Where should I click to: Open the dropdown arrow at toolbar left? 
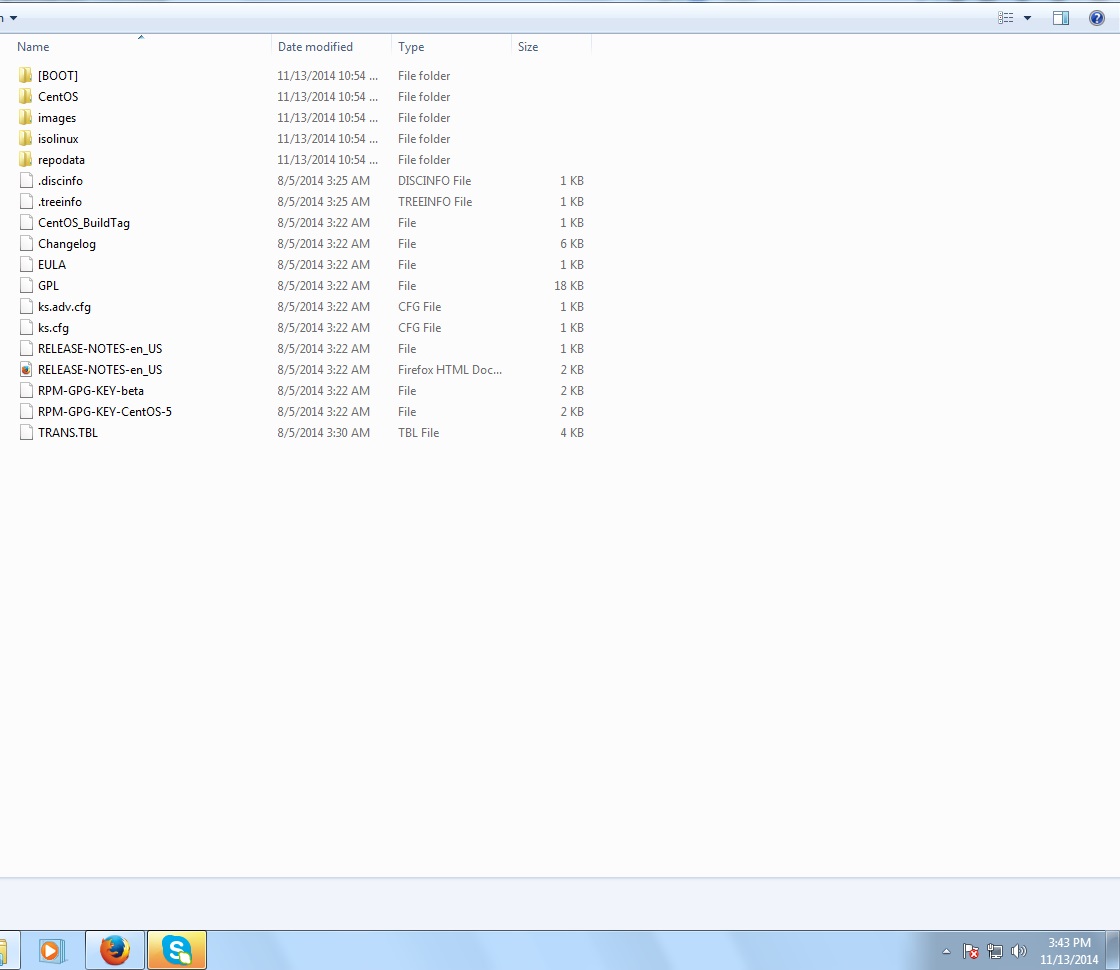coord(13,18)
